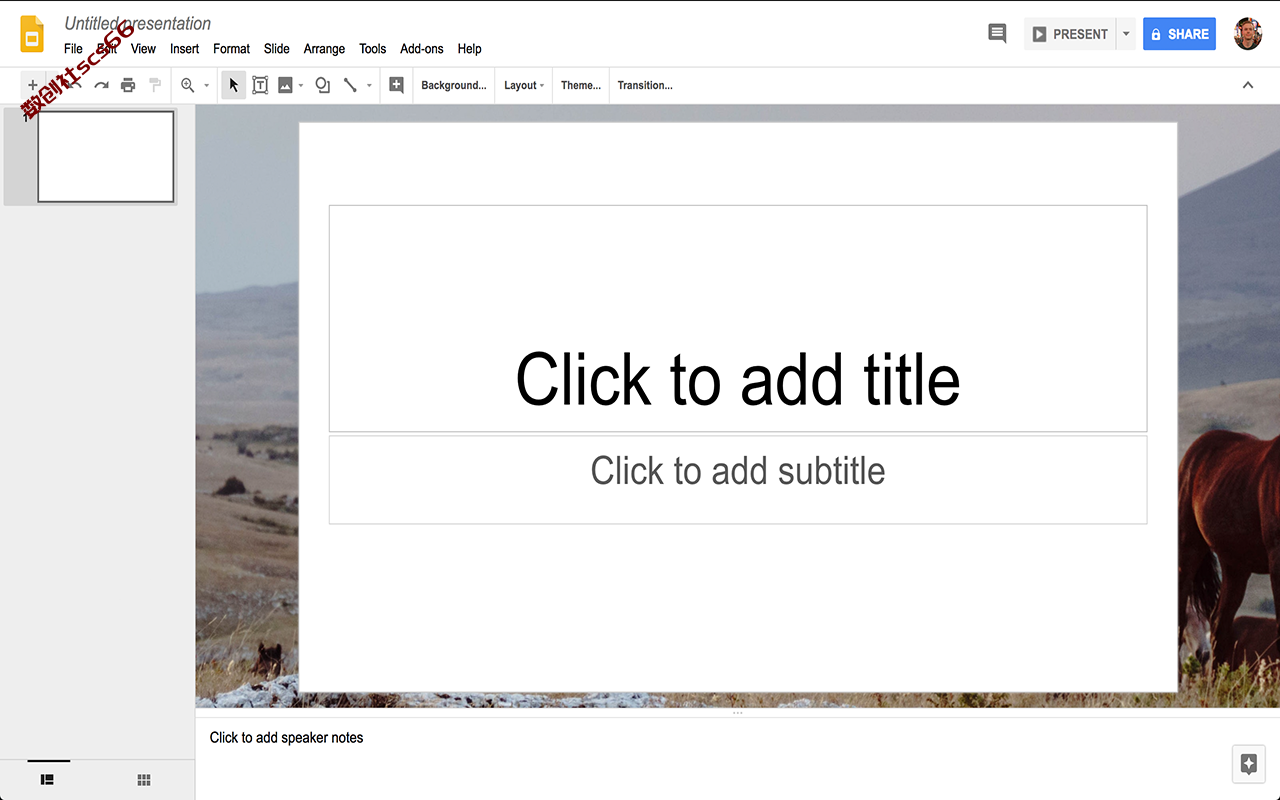This screenshot has height=800, width=1280.
Task: Open the Format menu
Action: point(231,48)
